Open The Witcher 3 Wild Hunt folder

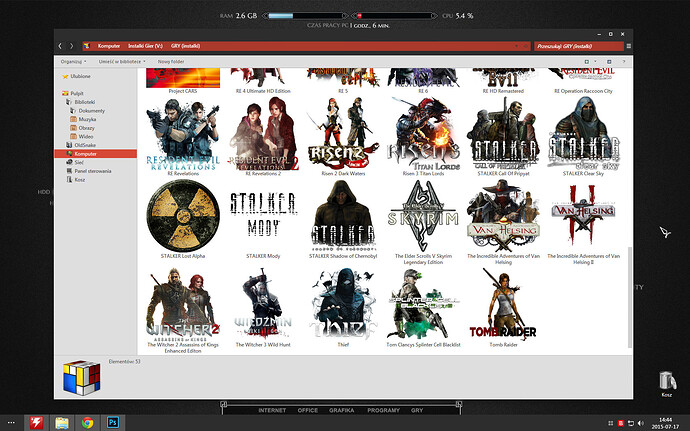(x=263, y=304)
